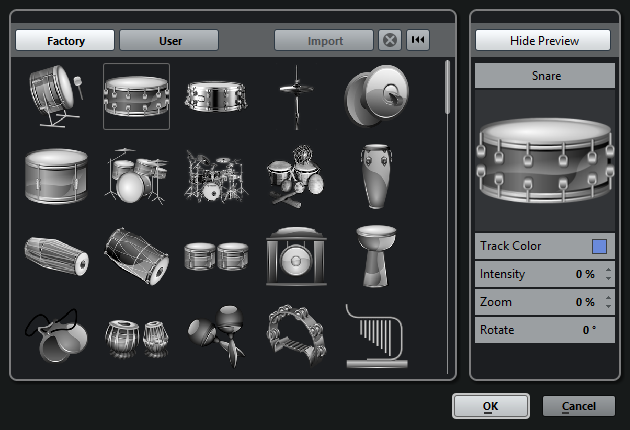The width and height of the screenshot is (630, 430).
Task: Select the pair of crash cymbals picture
Action: click(376, 96)
